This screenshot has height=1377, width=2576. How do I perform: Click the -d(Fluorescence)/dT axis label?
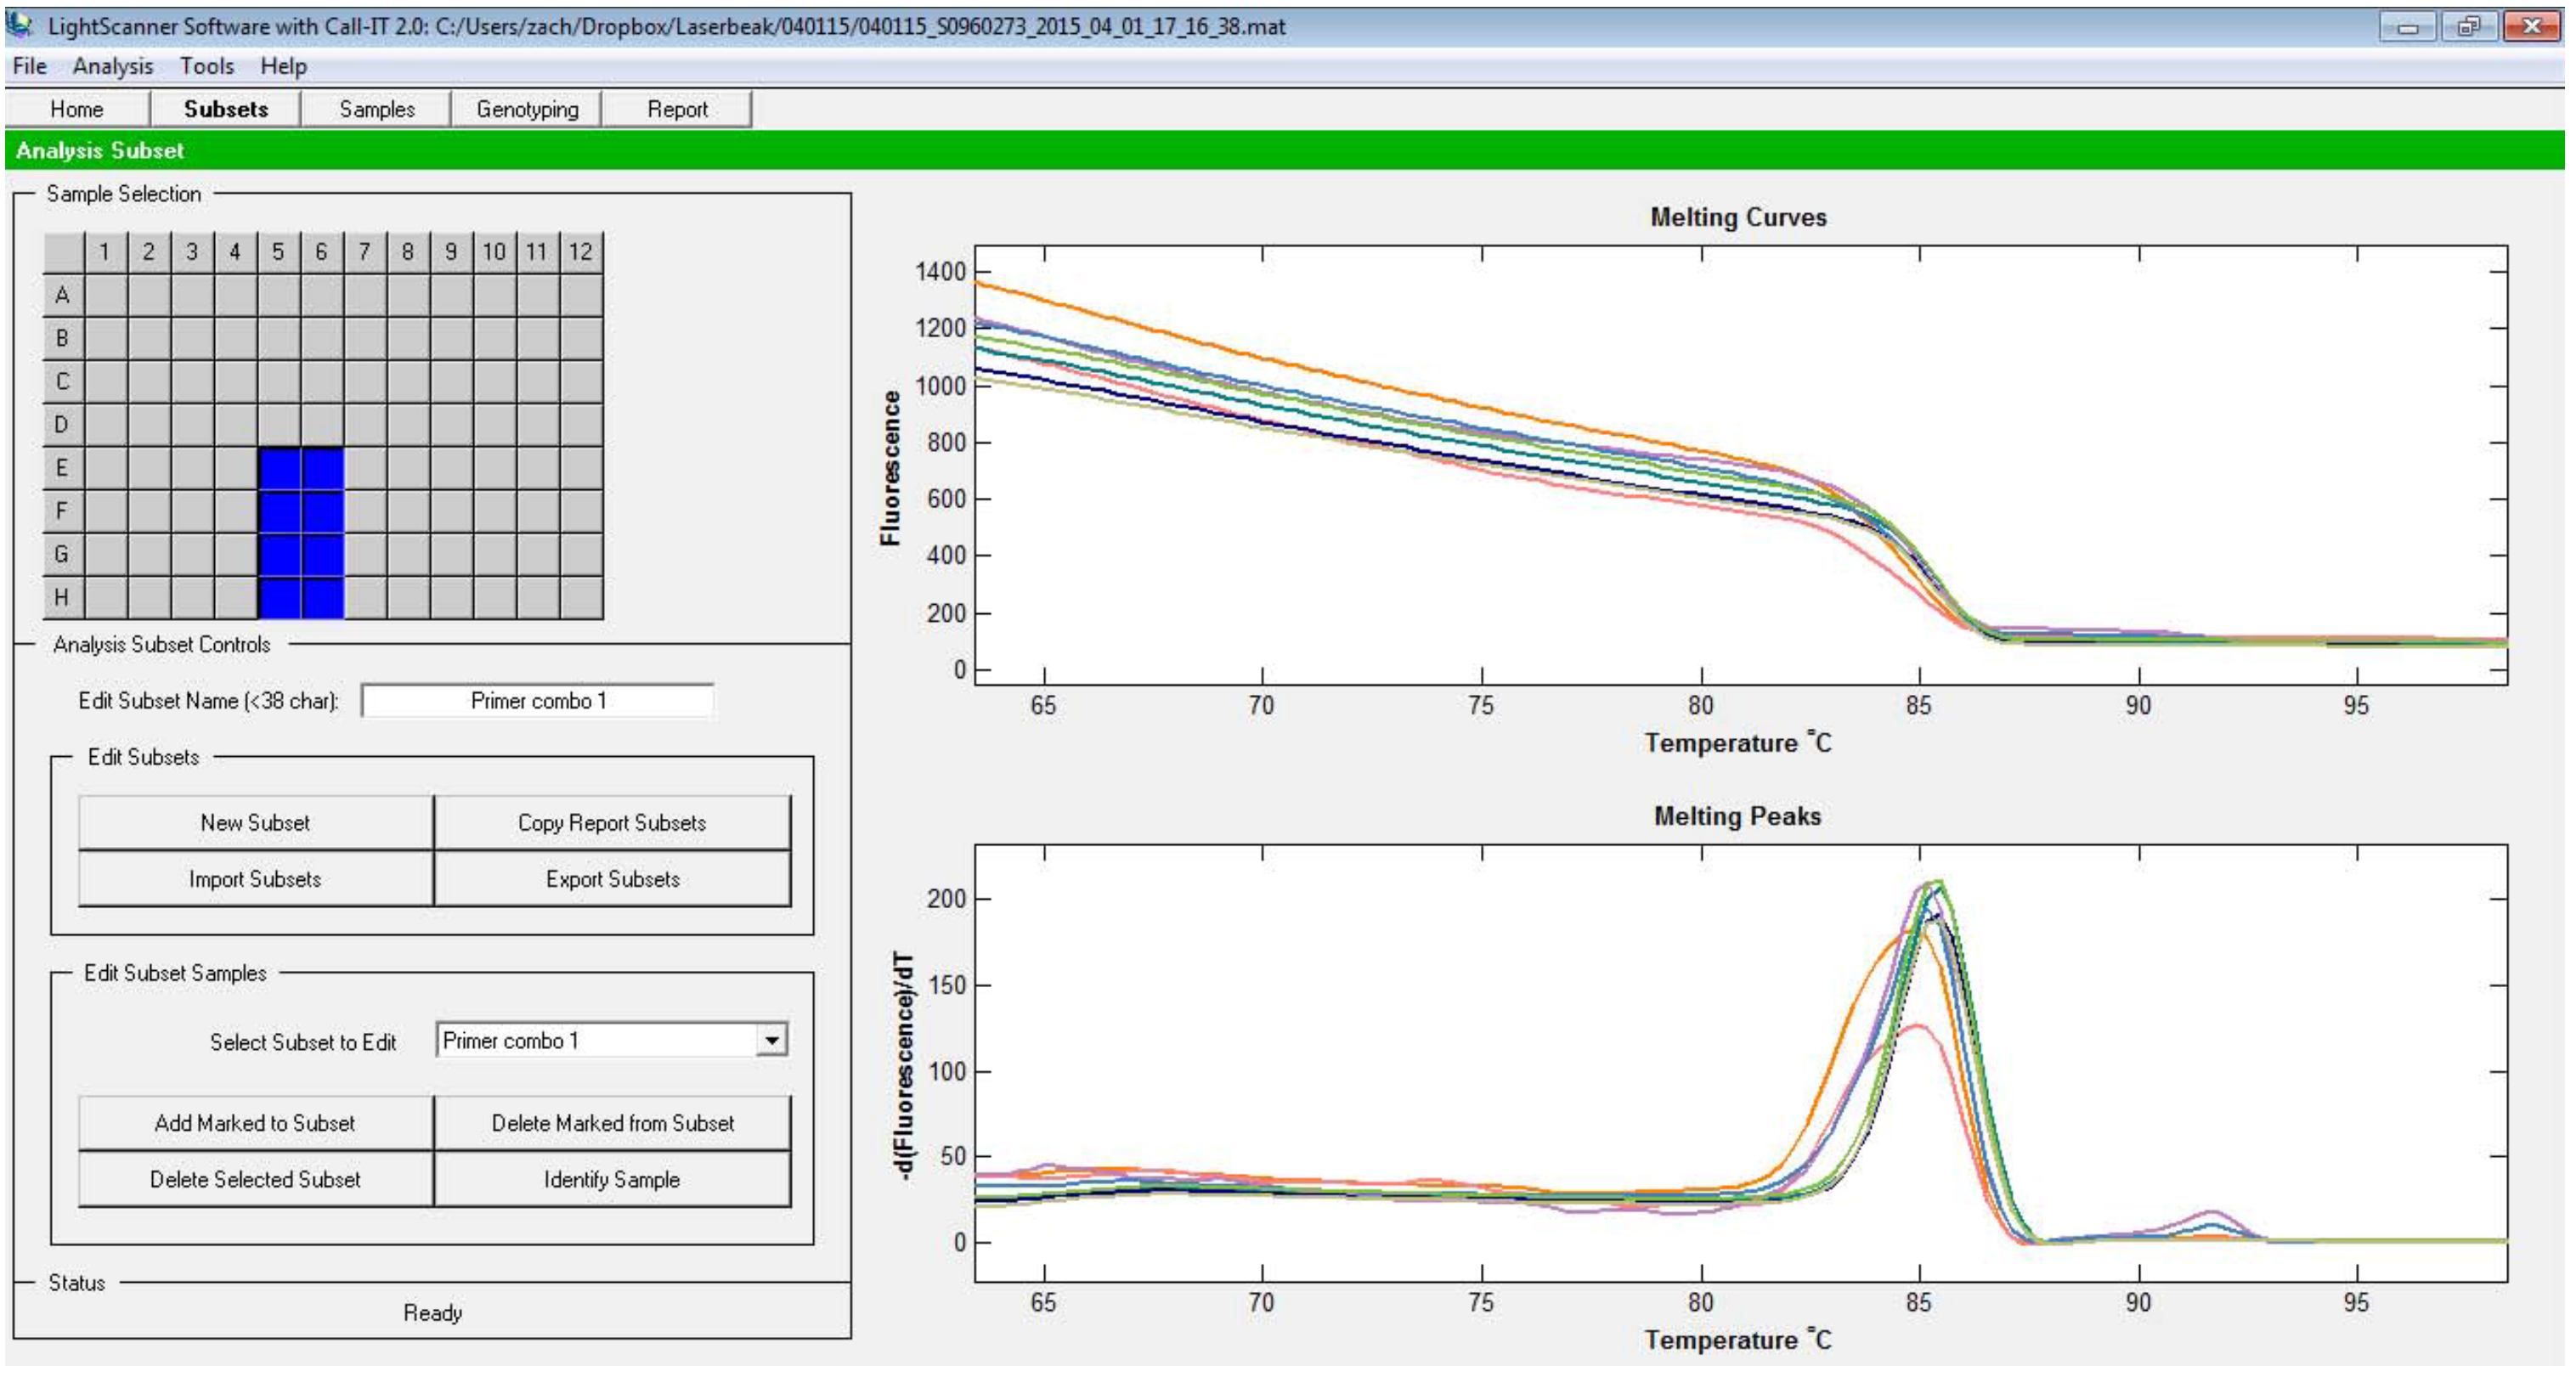tap(903, 1064)
